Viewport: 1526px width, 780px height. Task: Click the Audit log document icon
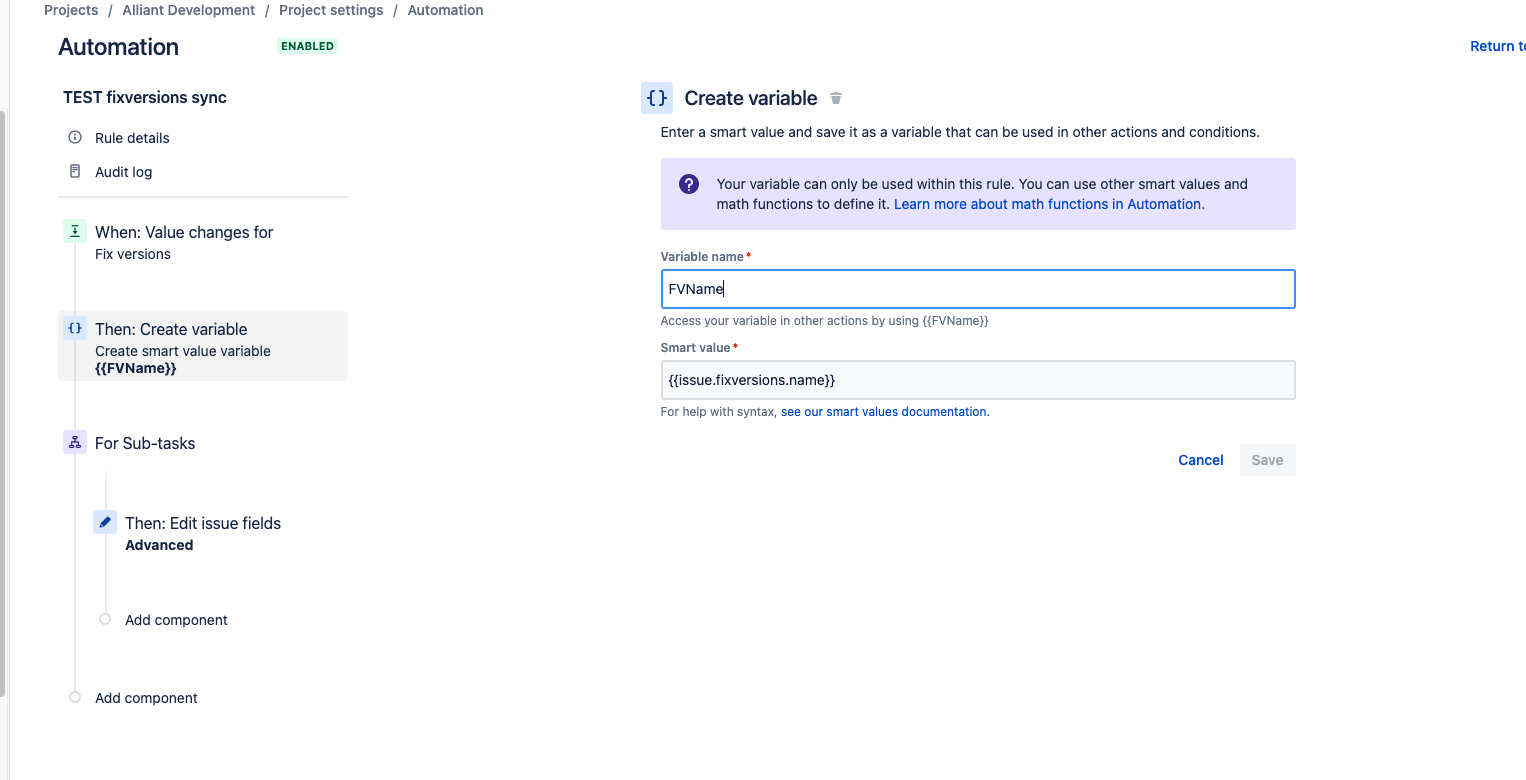75,171
